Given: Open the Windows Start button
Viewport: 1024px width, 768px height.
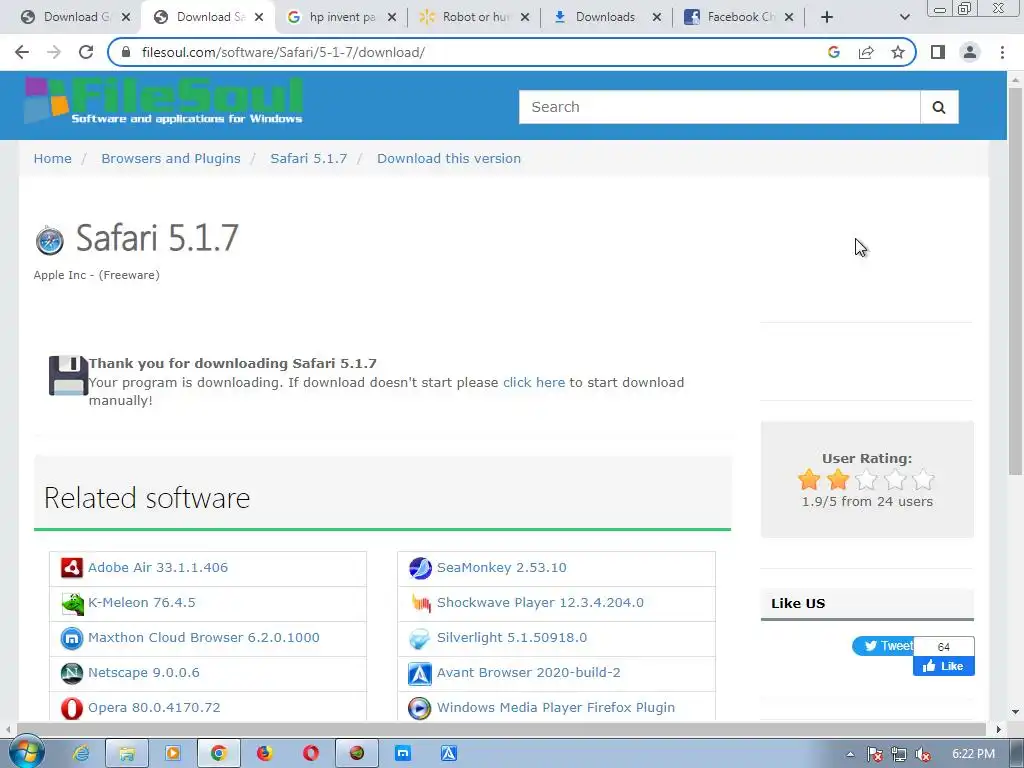Looking at the screenshot, I should tap(25, 753).
